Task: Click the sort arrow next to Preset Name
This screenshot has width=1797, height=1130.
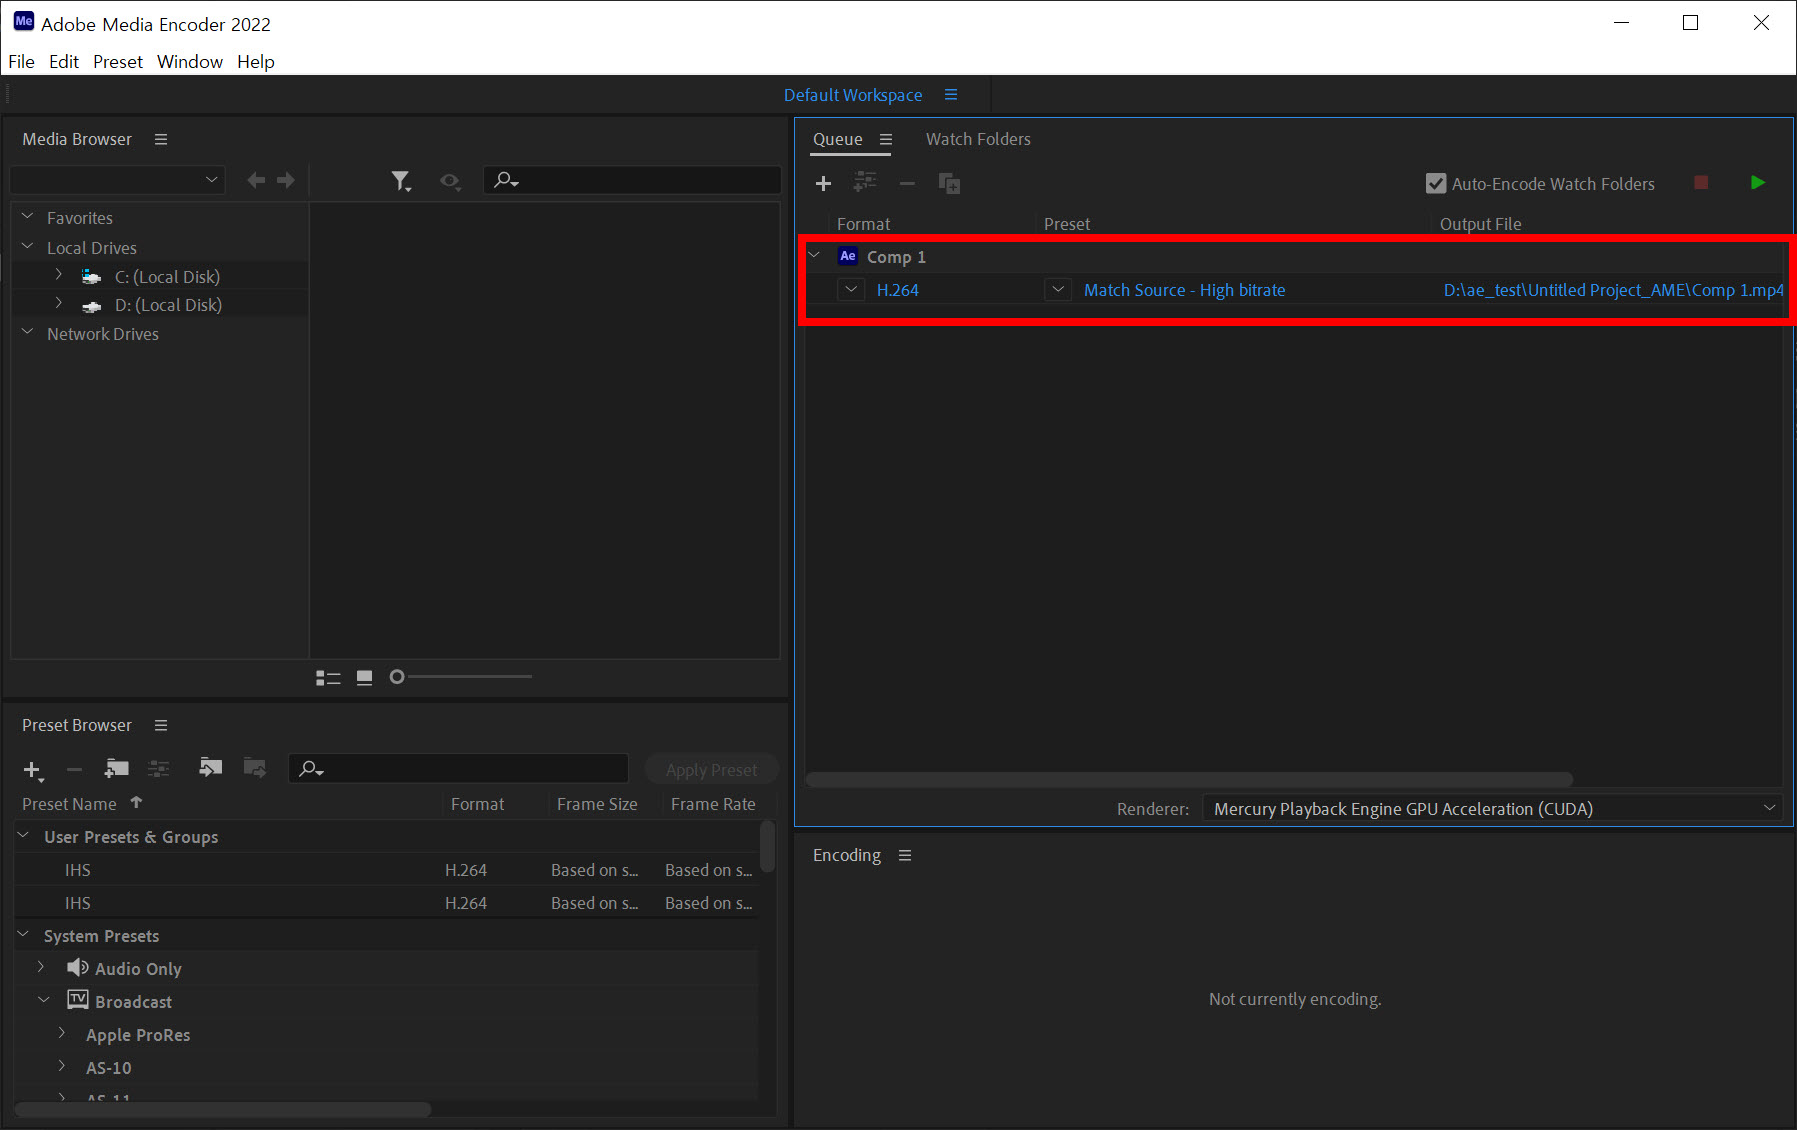Action: [x=136, y=802]
